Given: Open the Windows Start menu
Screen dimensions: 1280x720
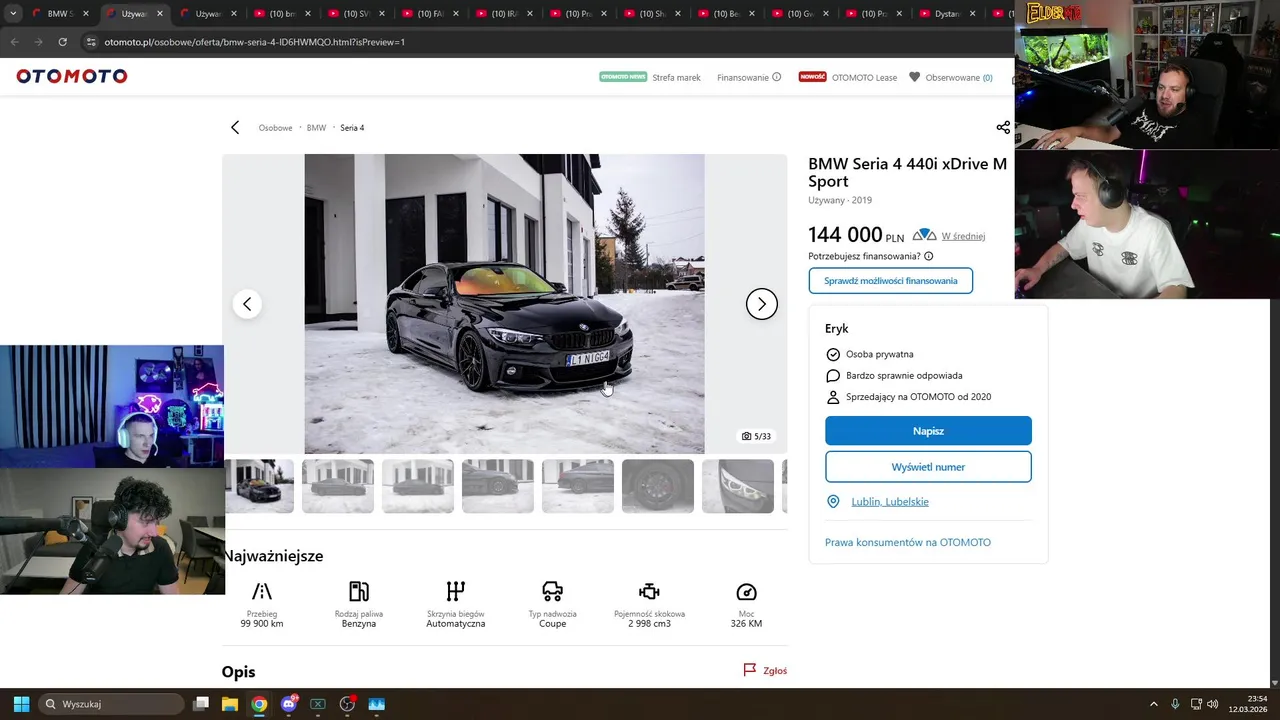Looking at the screenshot, I should pos(21,704).
